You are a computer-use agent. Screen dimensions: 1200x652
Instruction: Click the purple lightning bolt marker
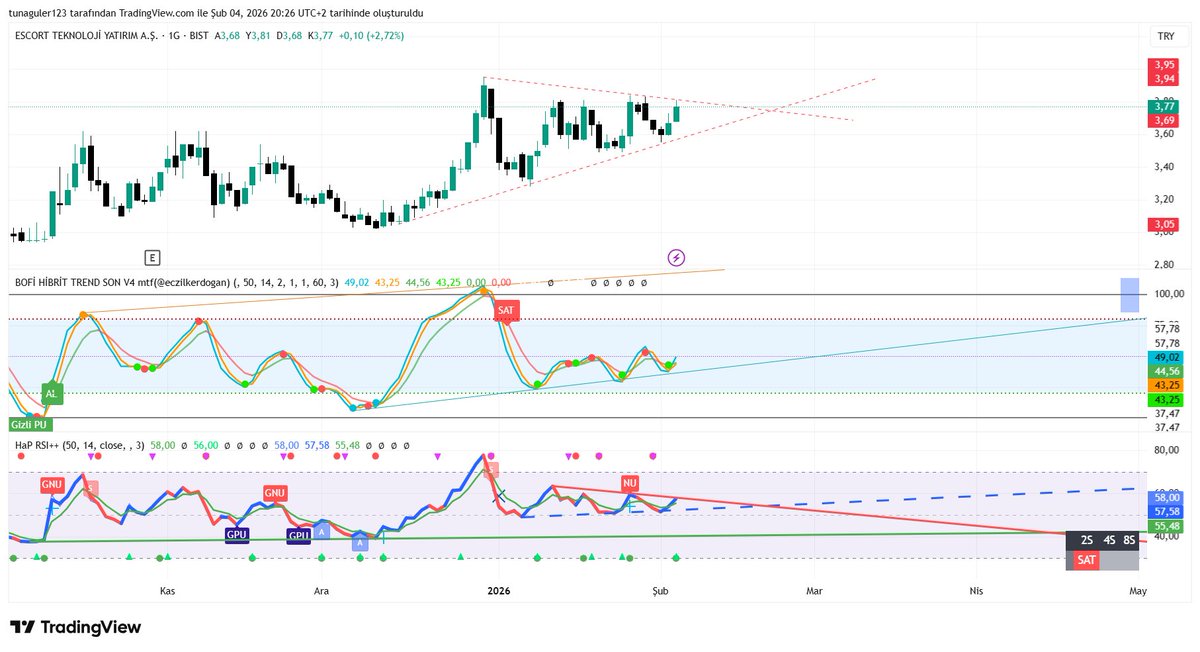(x=676, y=257)
